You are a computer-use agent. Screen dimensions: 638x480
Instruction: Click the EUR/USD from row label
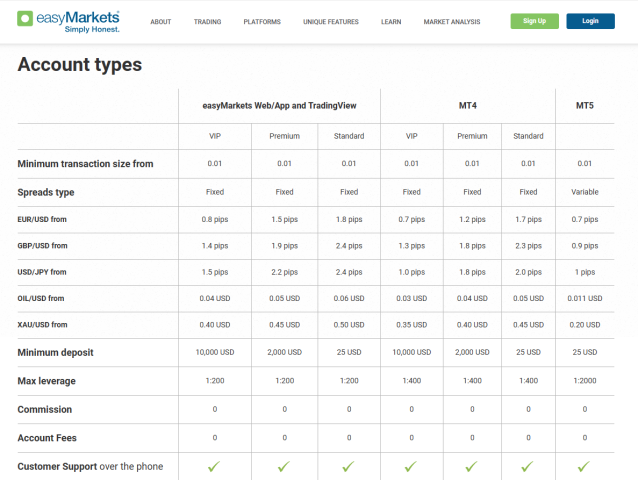[x=42, y=219]
